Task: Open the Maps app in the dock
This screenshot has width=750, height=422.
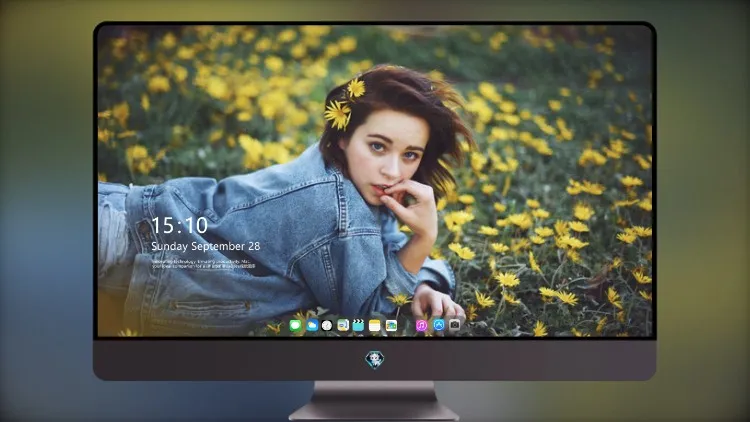Action: click(343, 326)
